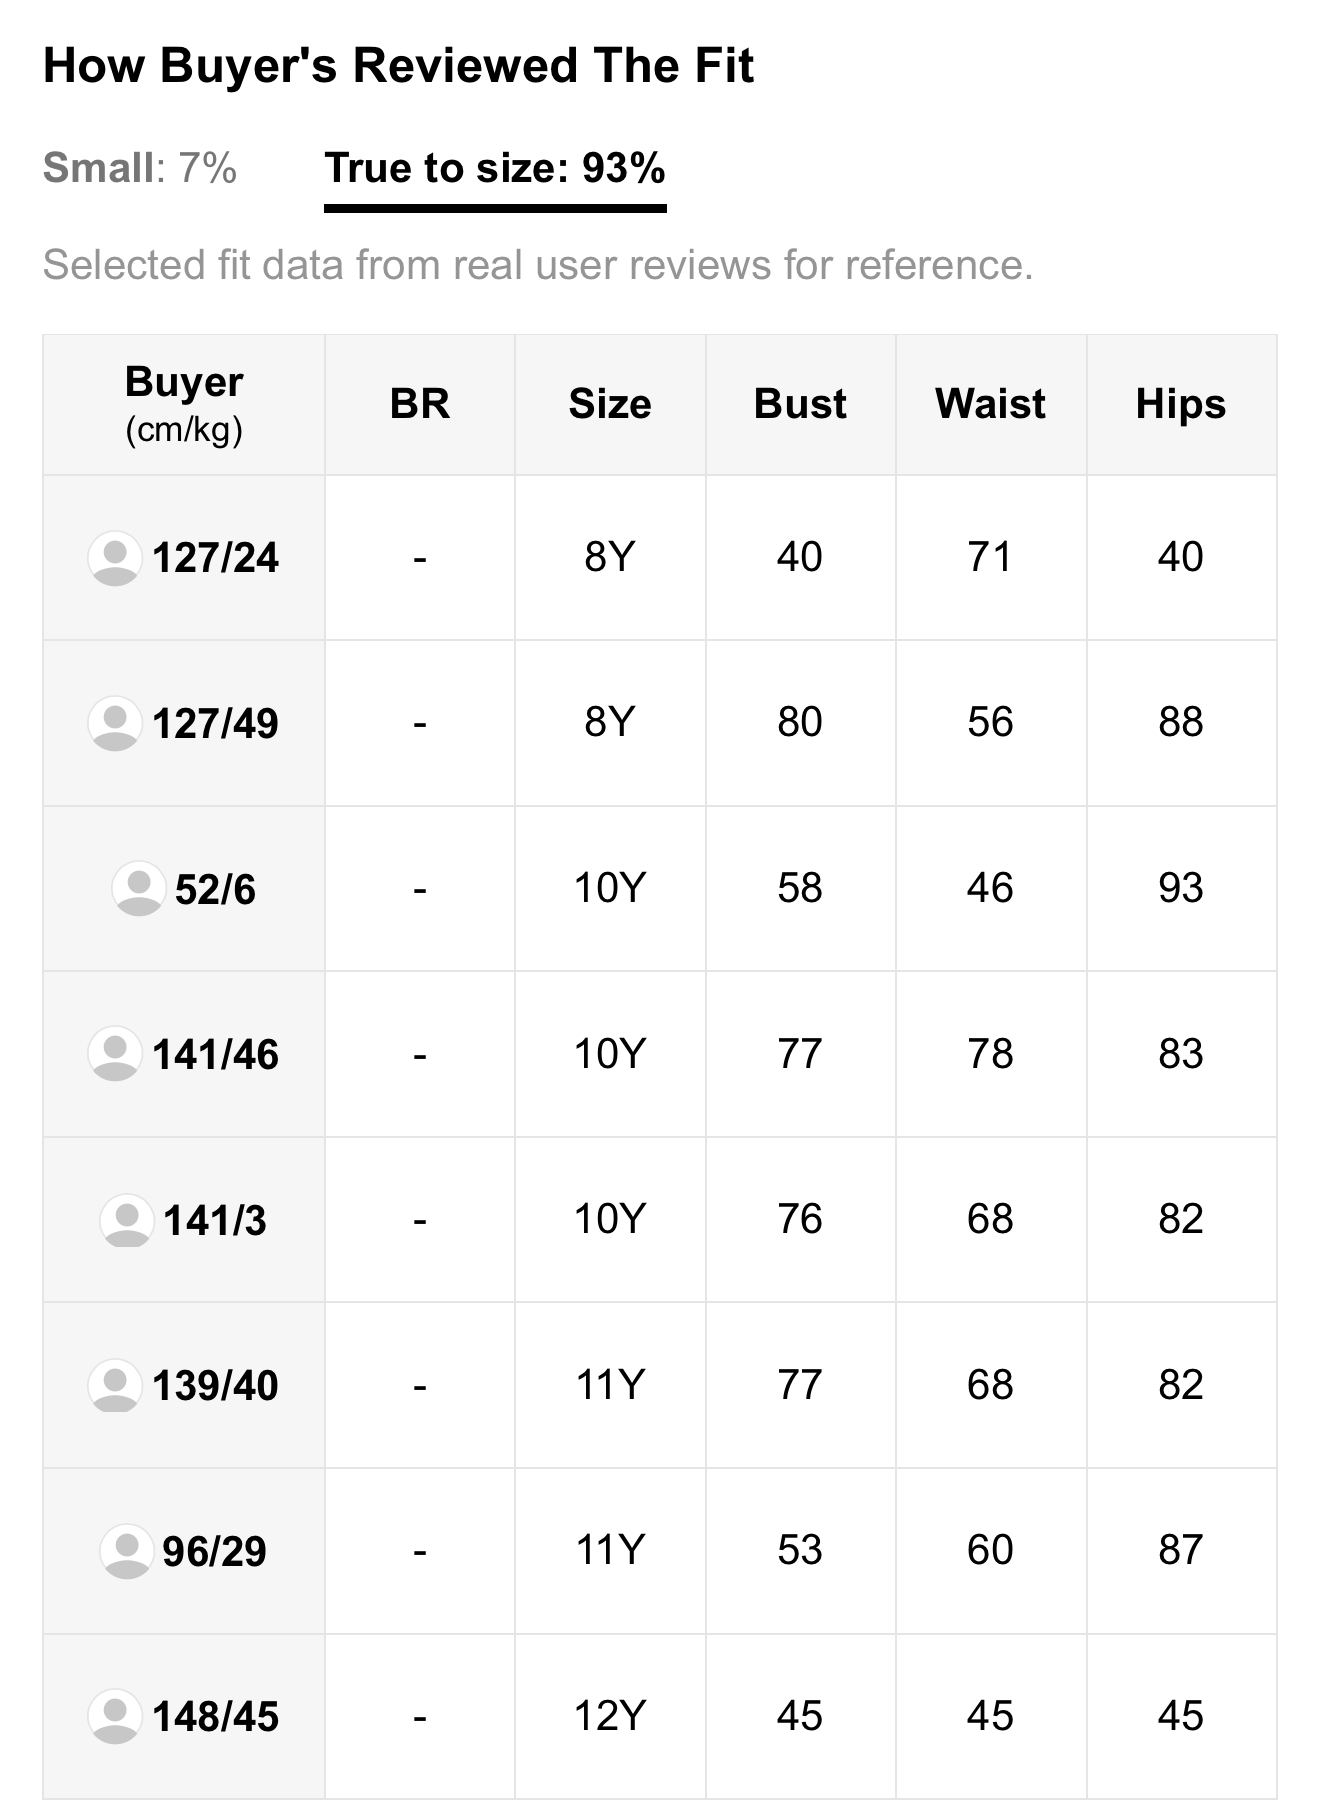The height and width of the screenshot is (1819, 1320).
Task: Select the 8Y size for buyer 127/24
Action: click(610, 557)
